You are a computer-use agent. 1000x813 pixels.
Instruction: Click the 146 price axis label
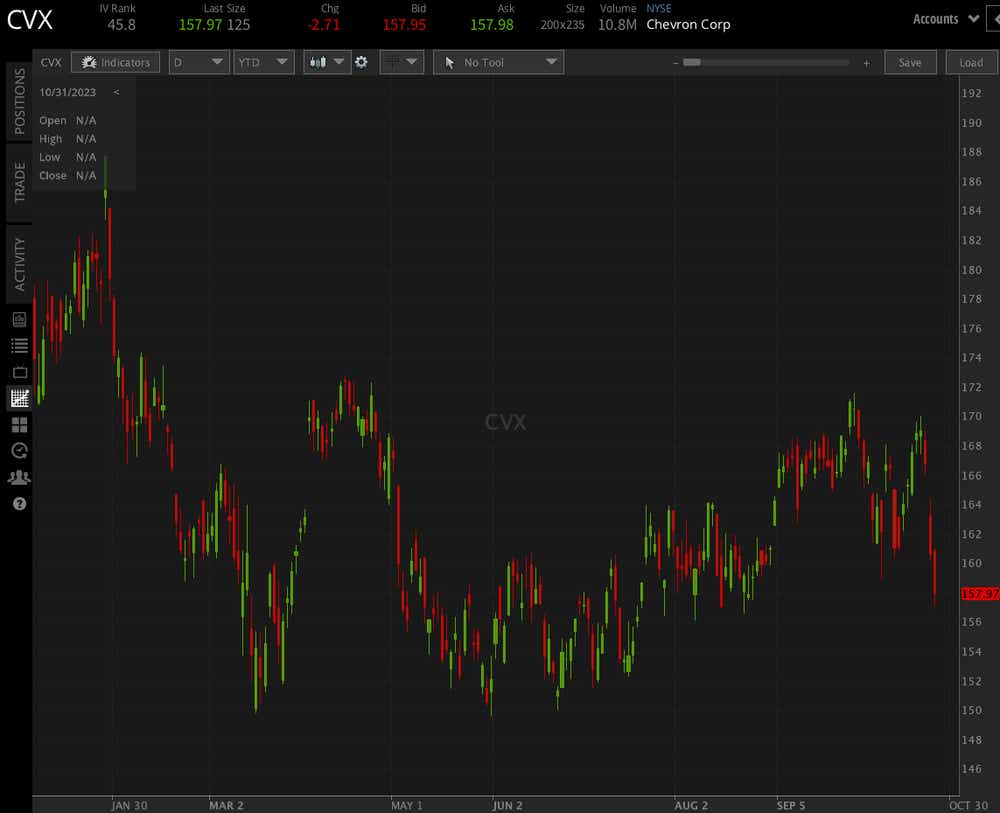click(x=971, y=769)
